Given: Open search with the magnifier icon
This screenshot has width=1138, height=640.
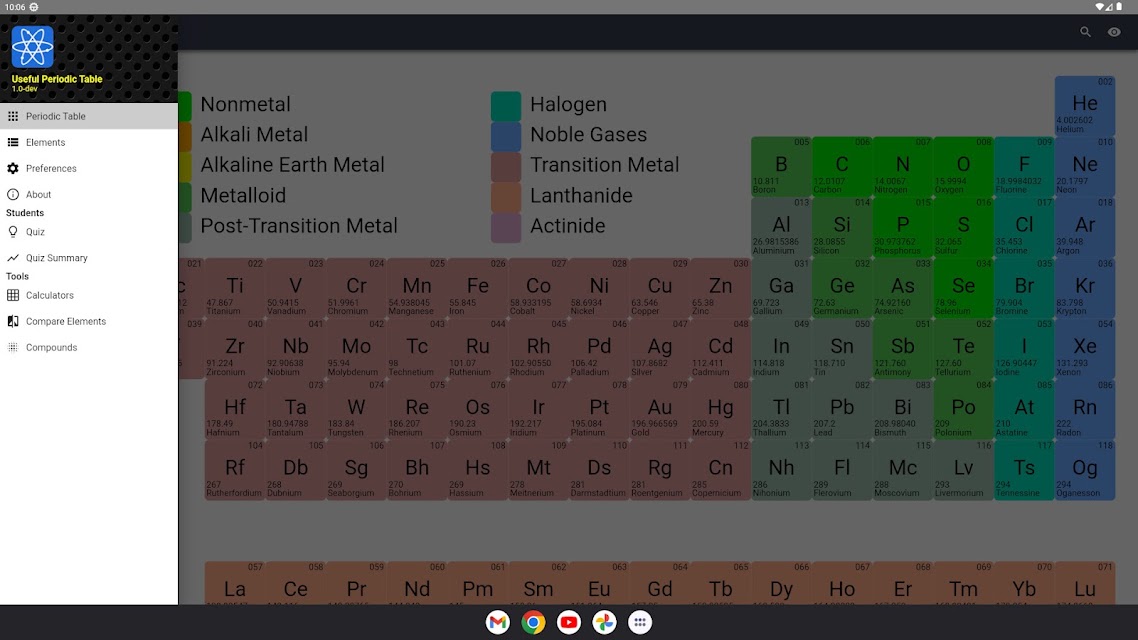Looking at the screenshot, I should (1085, 32).
